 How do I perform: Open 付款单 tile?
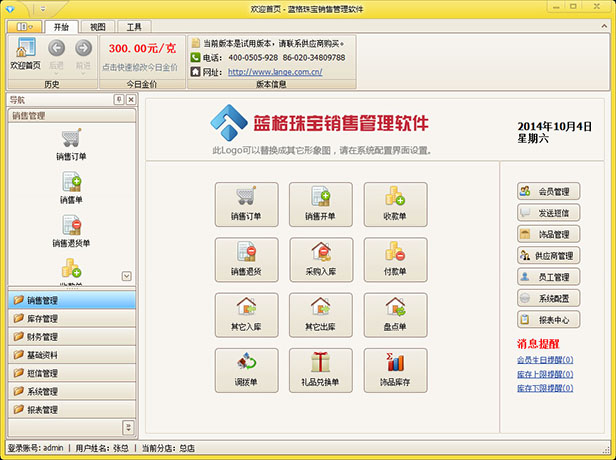395,260
